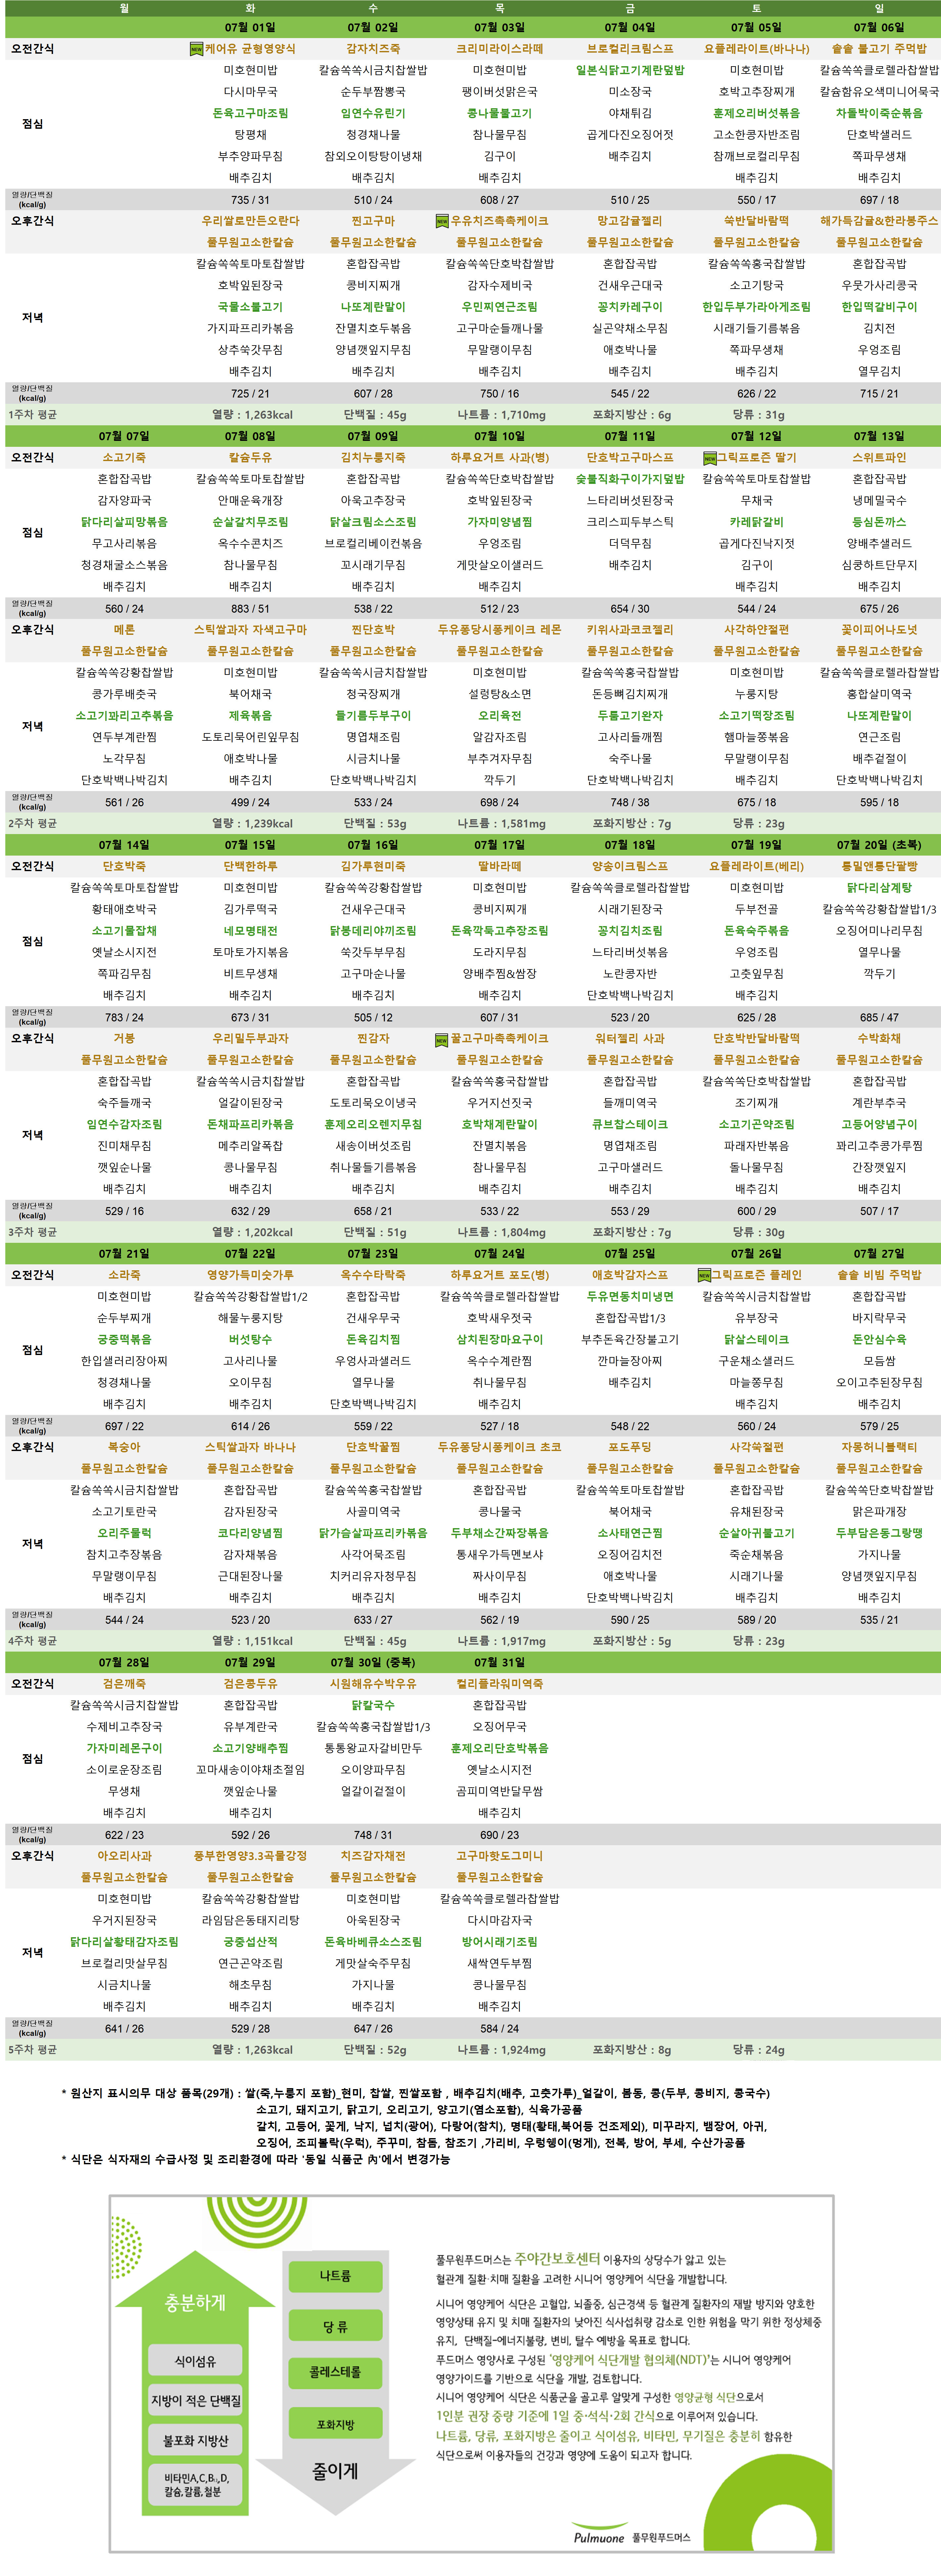Select 해가득감귤&한라봉주스 snack
The height and width of the screenshot is (2576, 941).
click(879, 221)
